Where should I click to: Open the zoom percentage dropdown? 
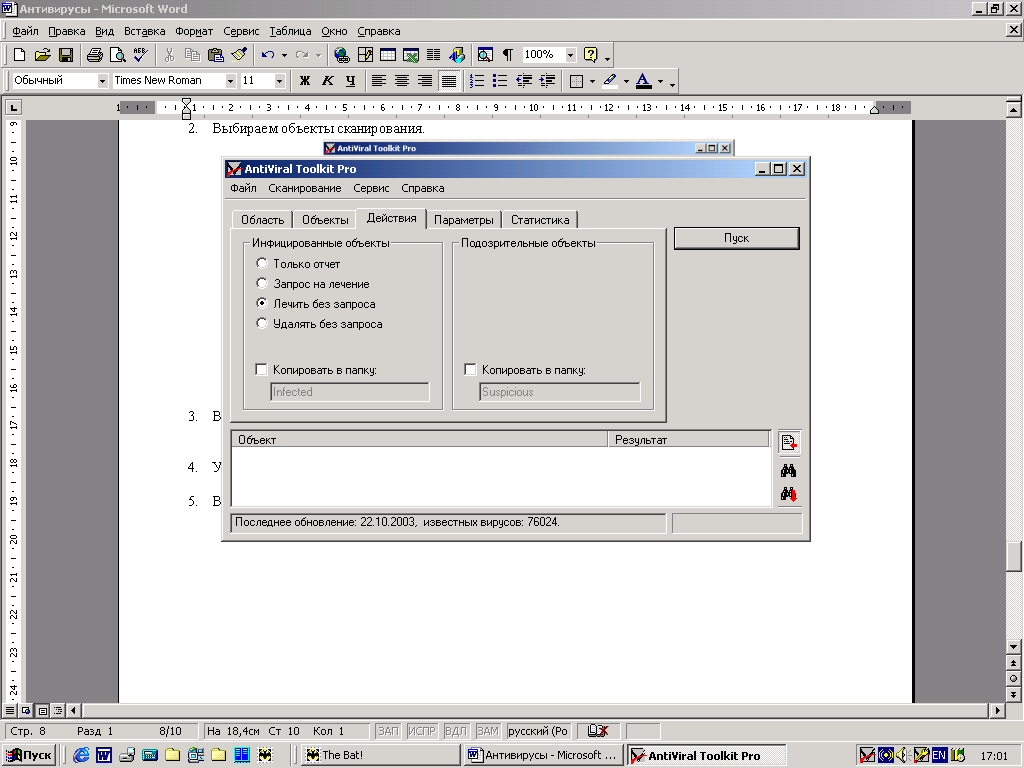coord(570,55)
